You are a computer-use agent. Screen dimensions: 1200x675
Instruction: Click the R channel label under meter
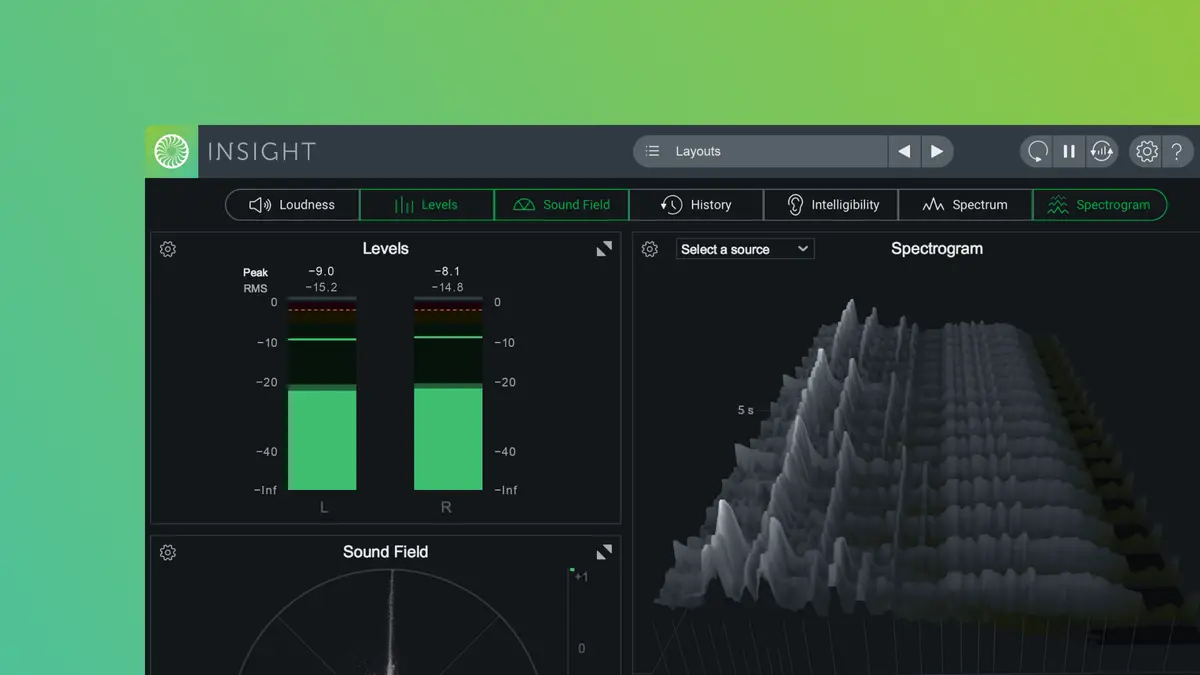click(446, 507)
